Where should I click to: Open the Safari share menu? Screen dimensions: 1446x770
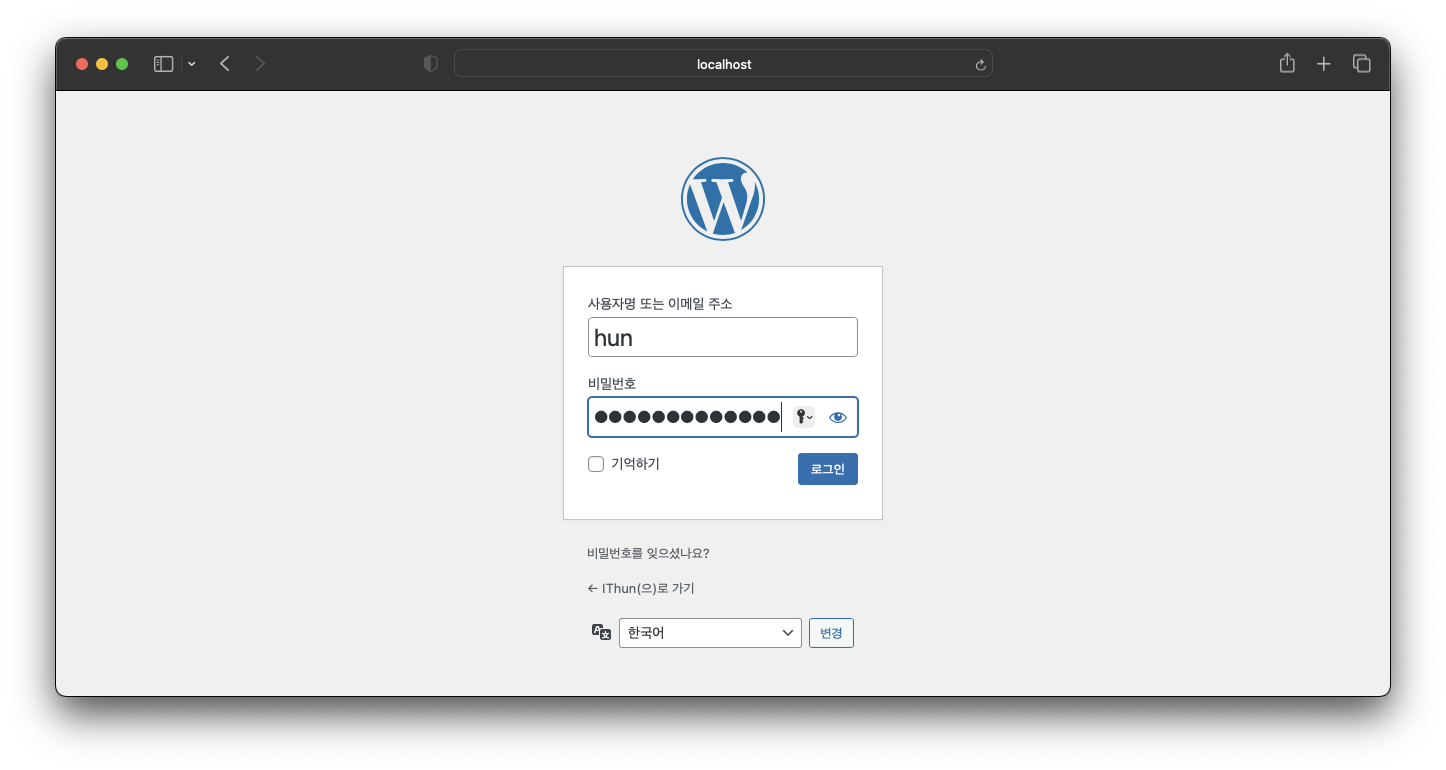click(1287, 63)
